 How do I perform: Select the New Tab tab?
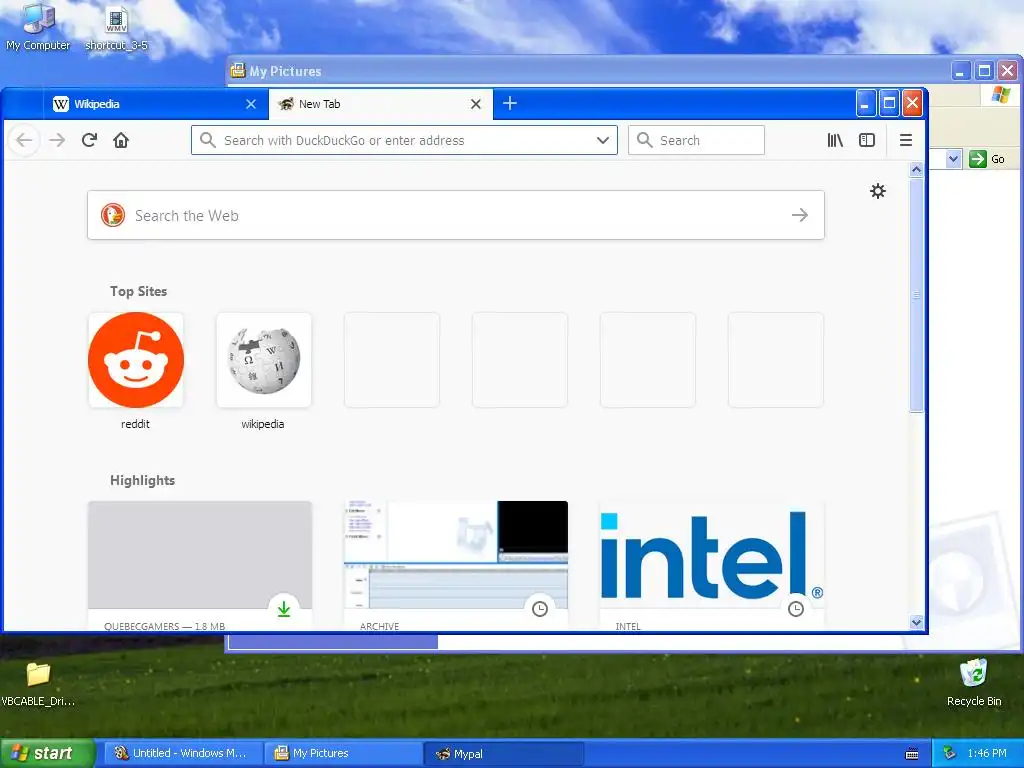pos(381,104)
